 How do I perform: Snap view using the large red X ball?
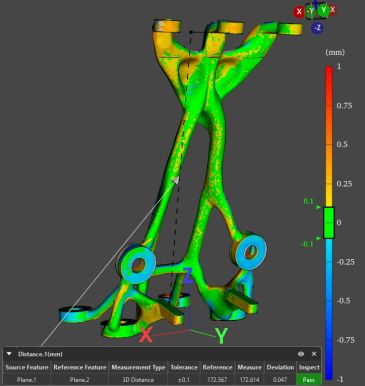pos(299,12)
